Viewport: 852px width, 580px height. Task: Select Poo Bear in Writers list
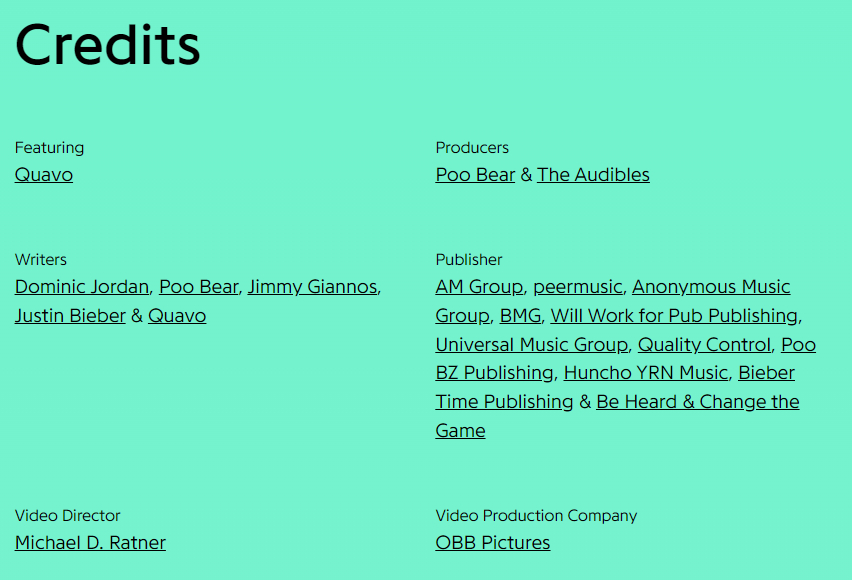[x=198, y=287]
